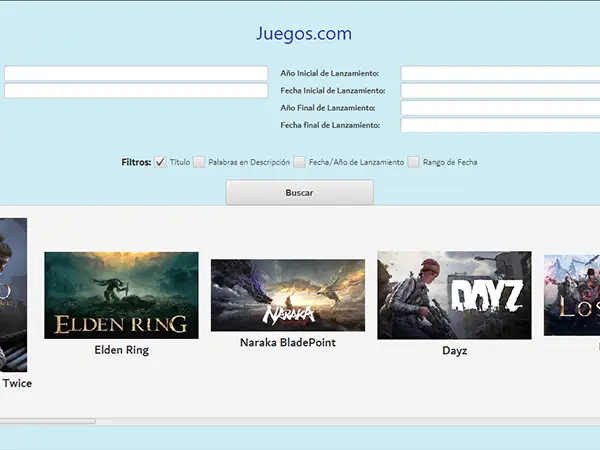Open the Lost Ark game thumbnail
This screenshot has width=600, height=450.
[572, 295]
